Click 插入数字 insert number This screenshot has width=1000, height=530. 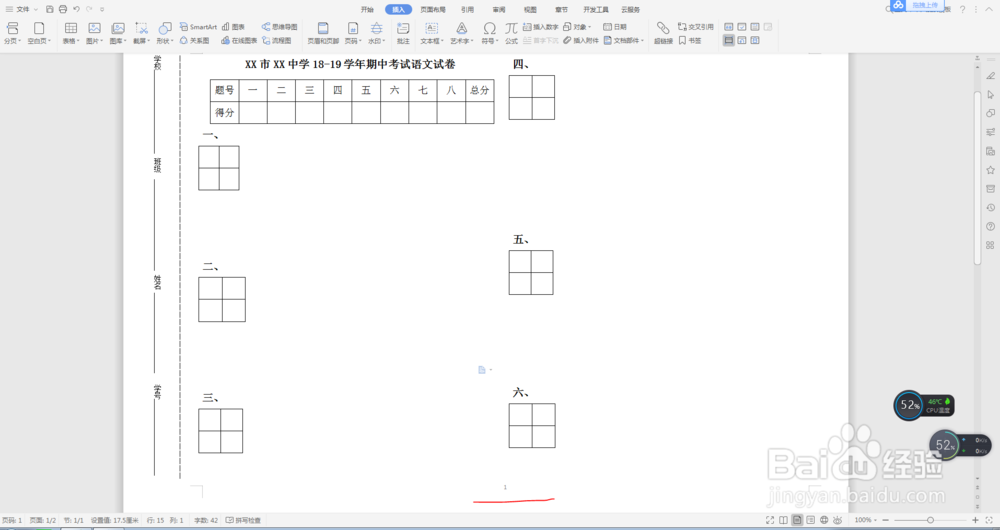click(x=541, y=27)
